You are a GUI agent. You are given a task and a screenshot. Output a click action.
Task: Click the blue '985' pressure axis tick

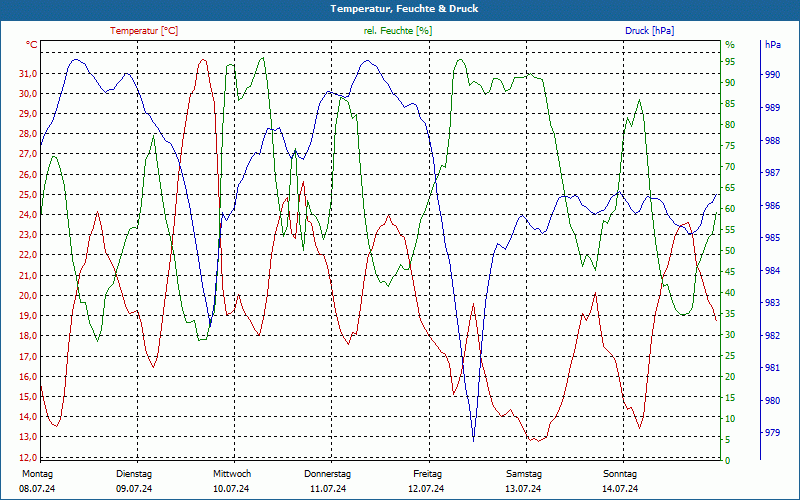click(773, 237)
